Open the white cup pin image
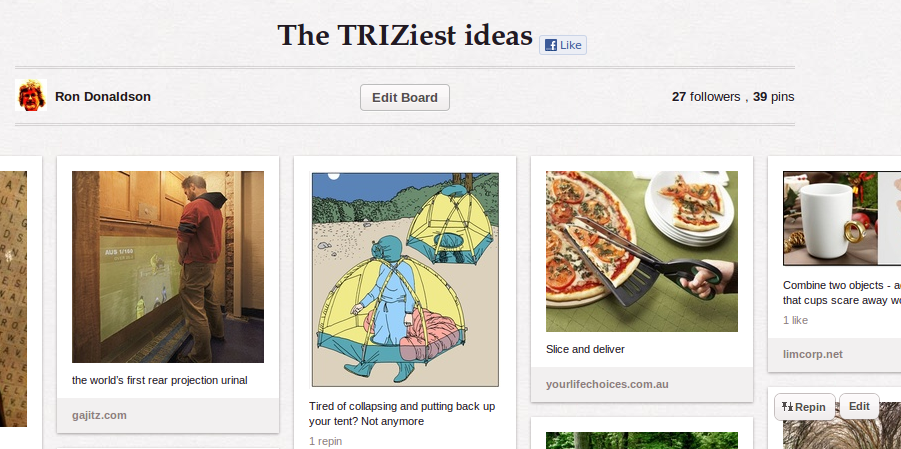Image resolution: width=901 pixels, height=449 pixels. click(841, 217)
